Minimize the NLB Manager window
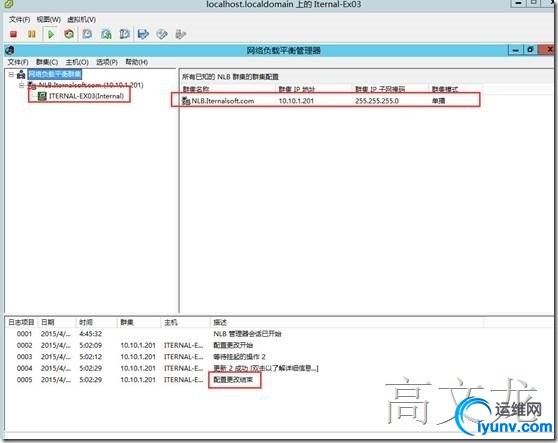 [x=515, y=50]
